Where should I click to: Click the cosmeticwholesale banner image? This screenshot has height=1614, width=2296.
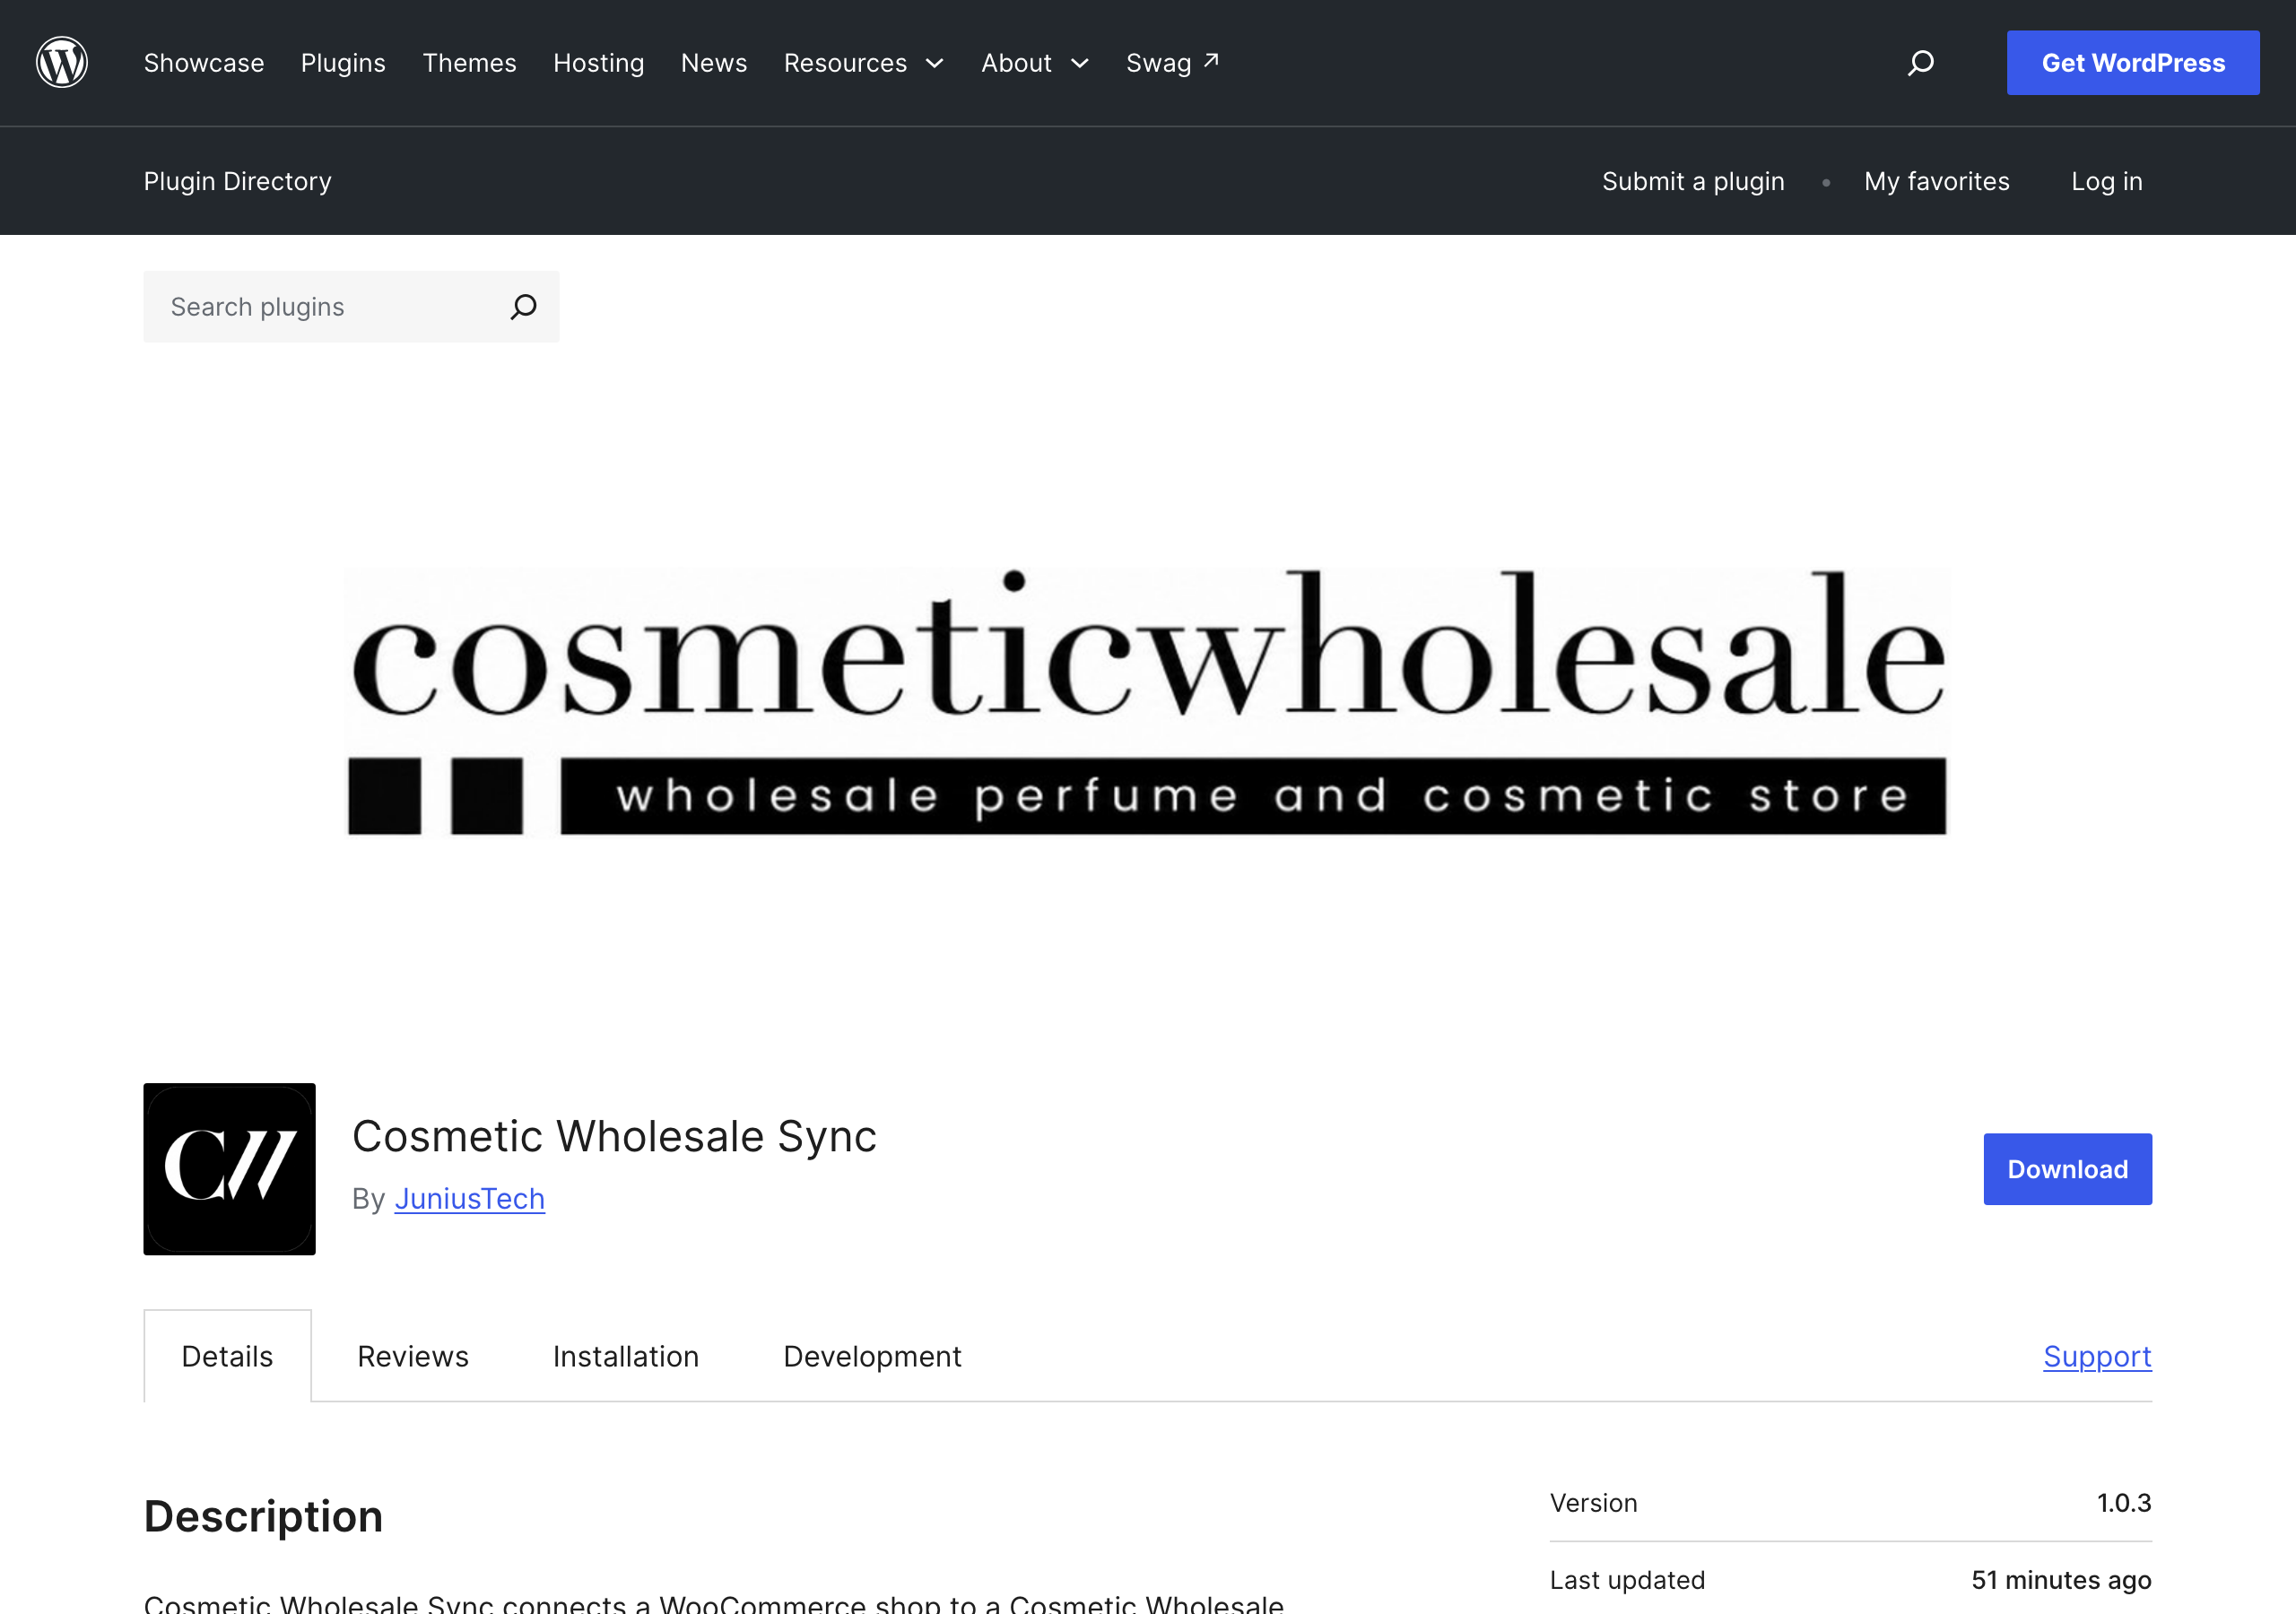point(1147,700)
